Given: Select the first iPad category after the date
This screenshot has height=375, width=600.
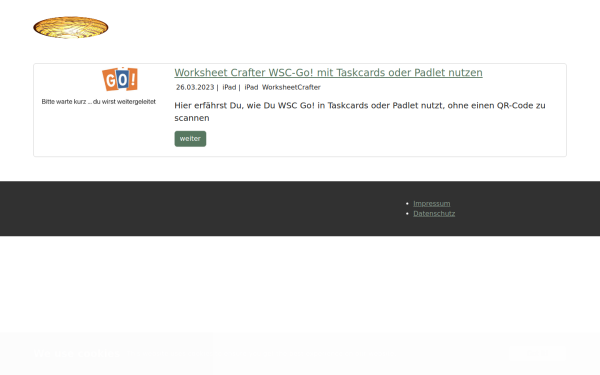Looking at the screenshot, I should pos(229,87).
